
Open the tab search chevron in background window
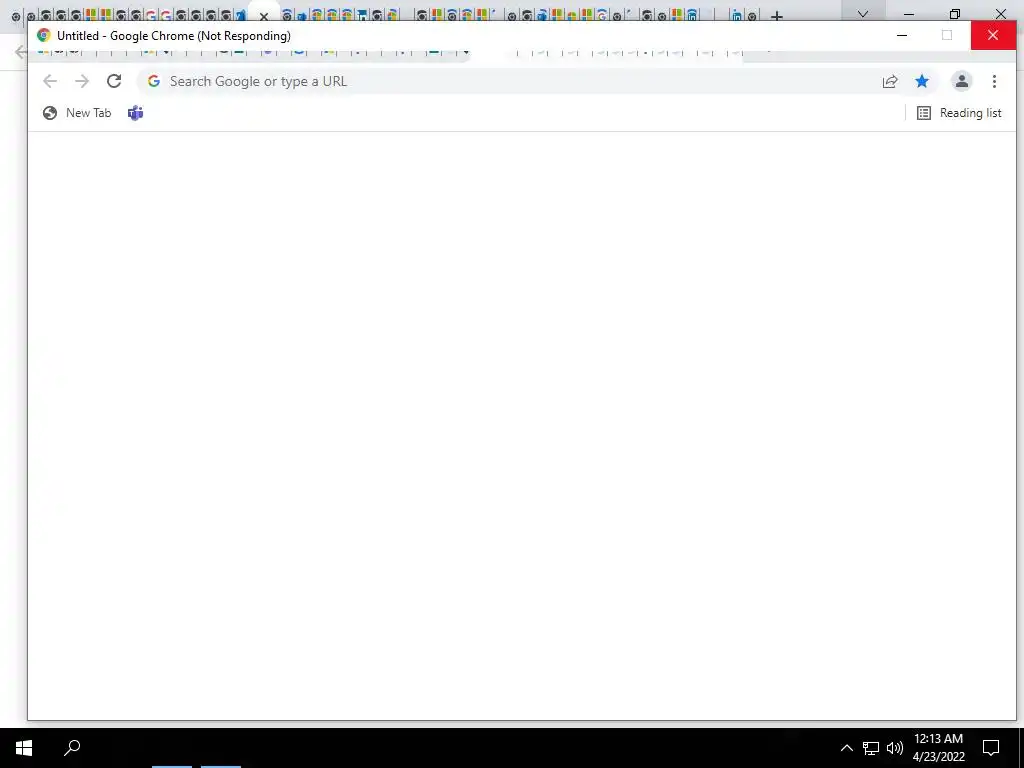coord(863,14)
